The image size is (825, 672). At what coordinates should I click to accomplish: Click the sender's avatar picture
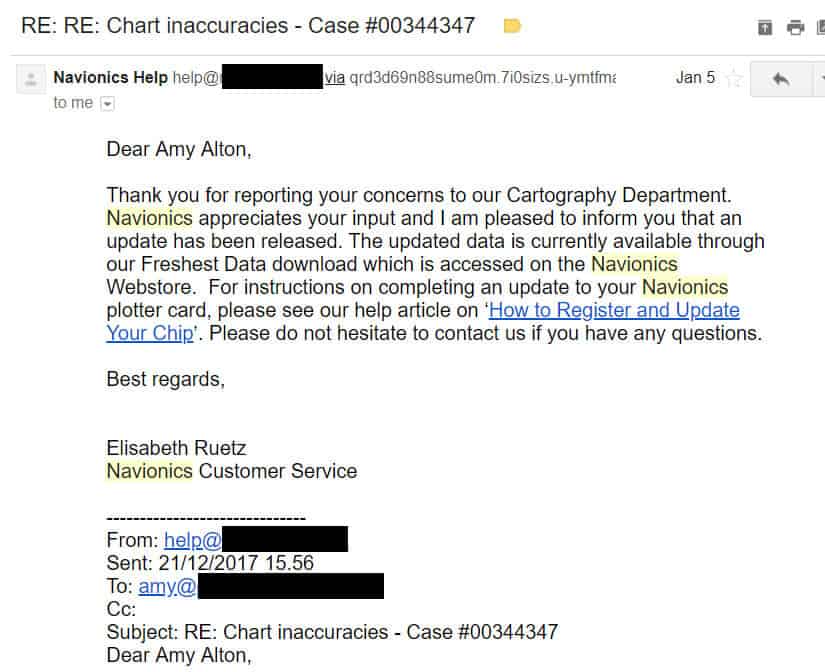pyautogui.click(x=31, y=78)
